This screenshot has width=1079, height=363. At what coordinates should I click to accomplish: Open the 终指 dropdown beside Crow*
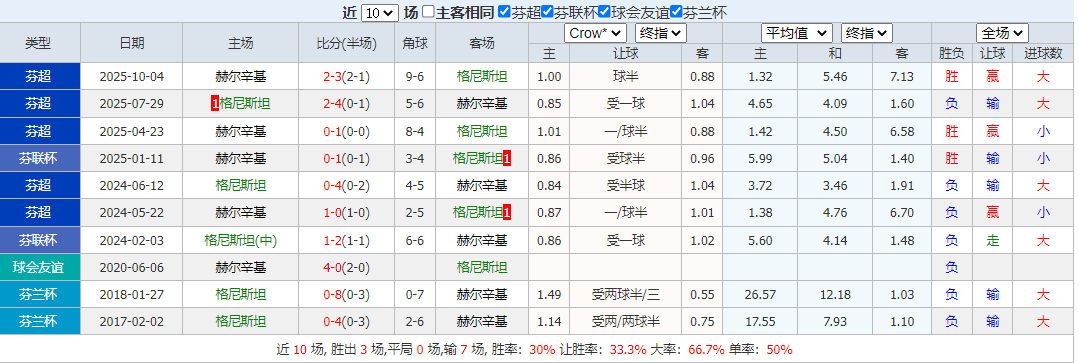[x=661, y=33]
